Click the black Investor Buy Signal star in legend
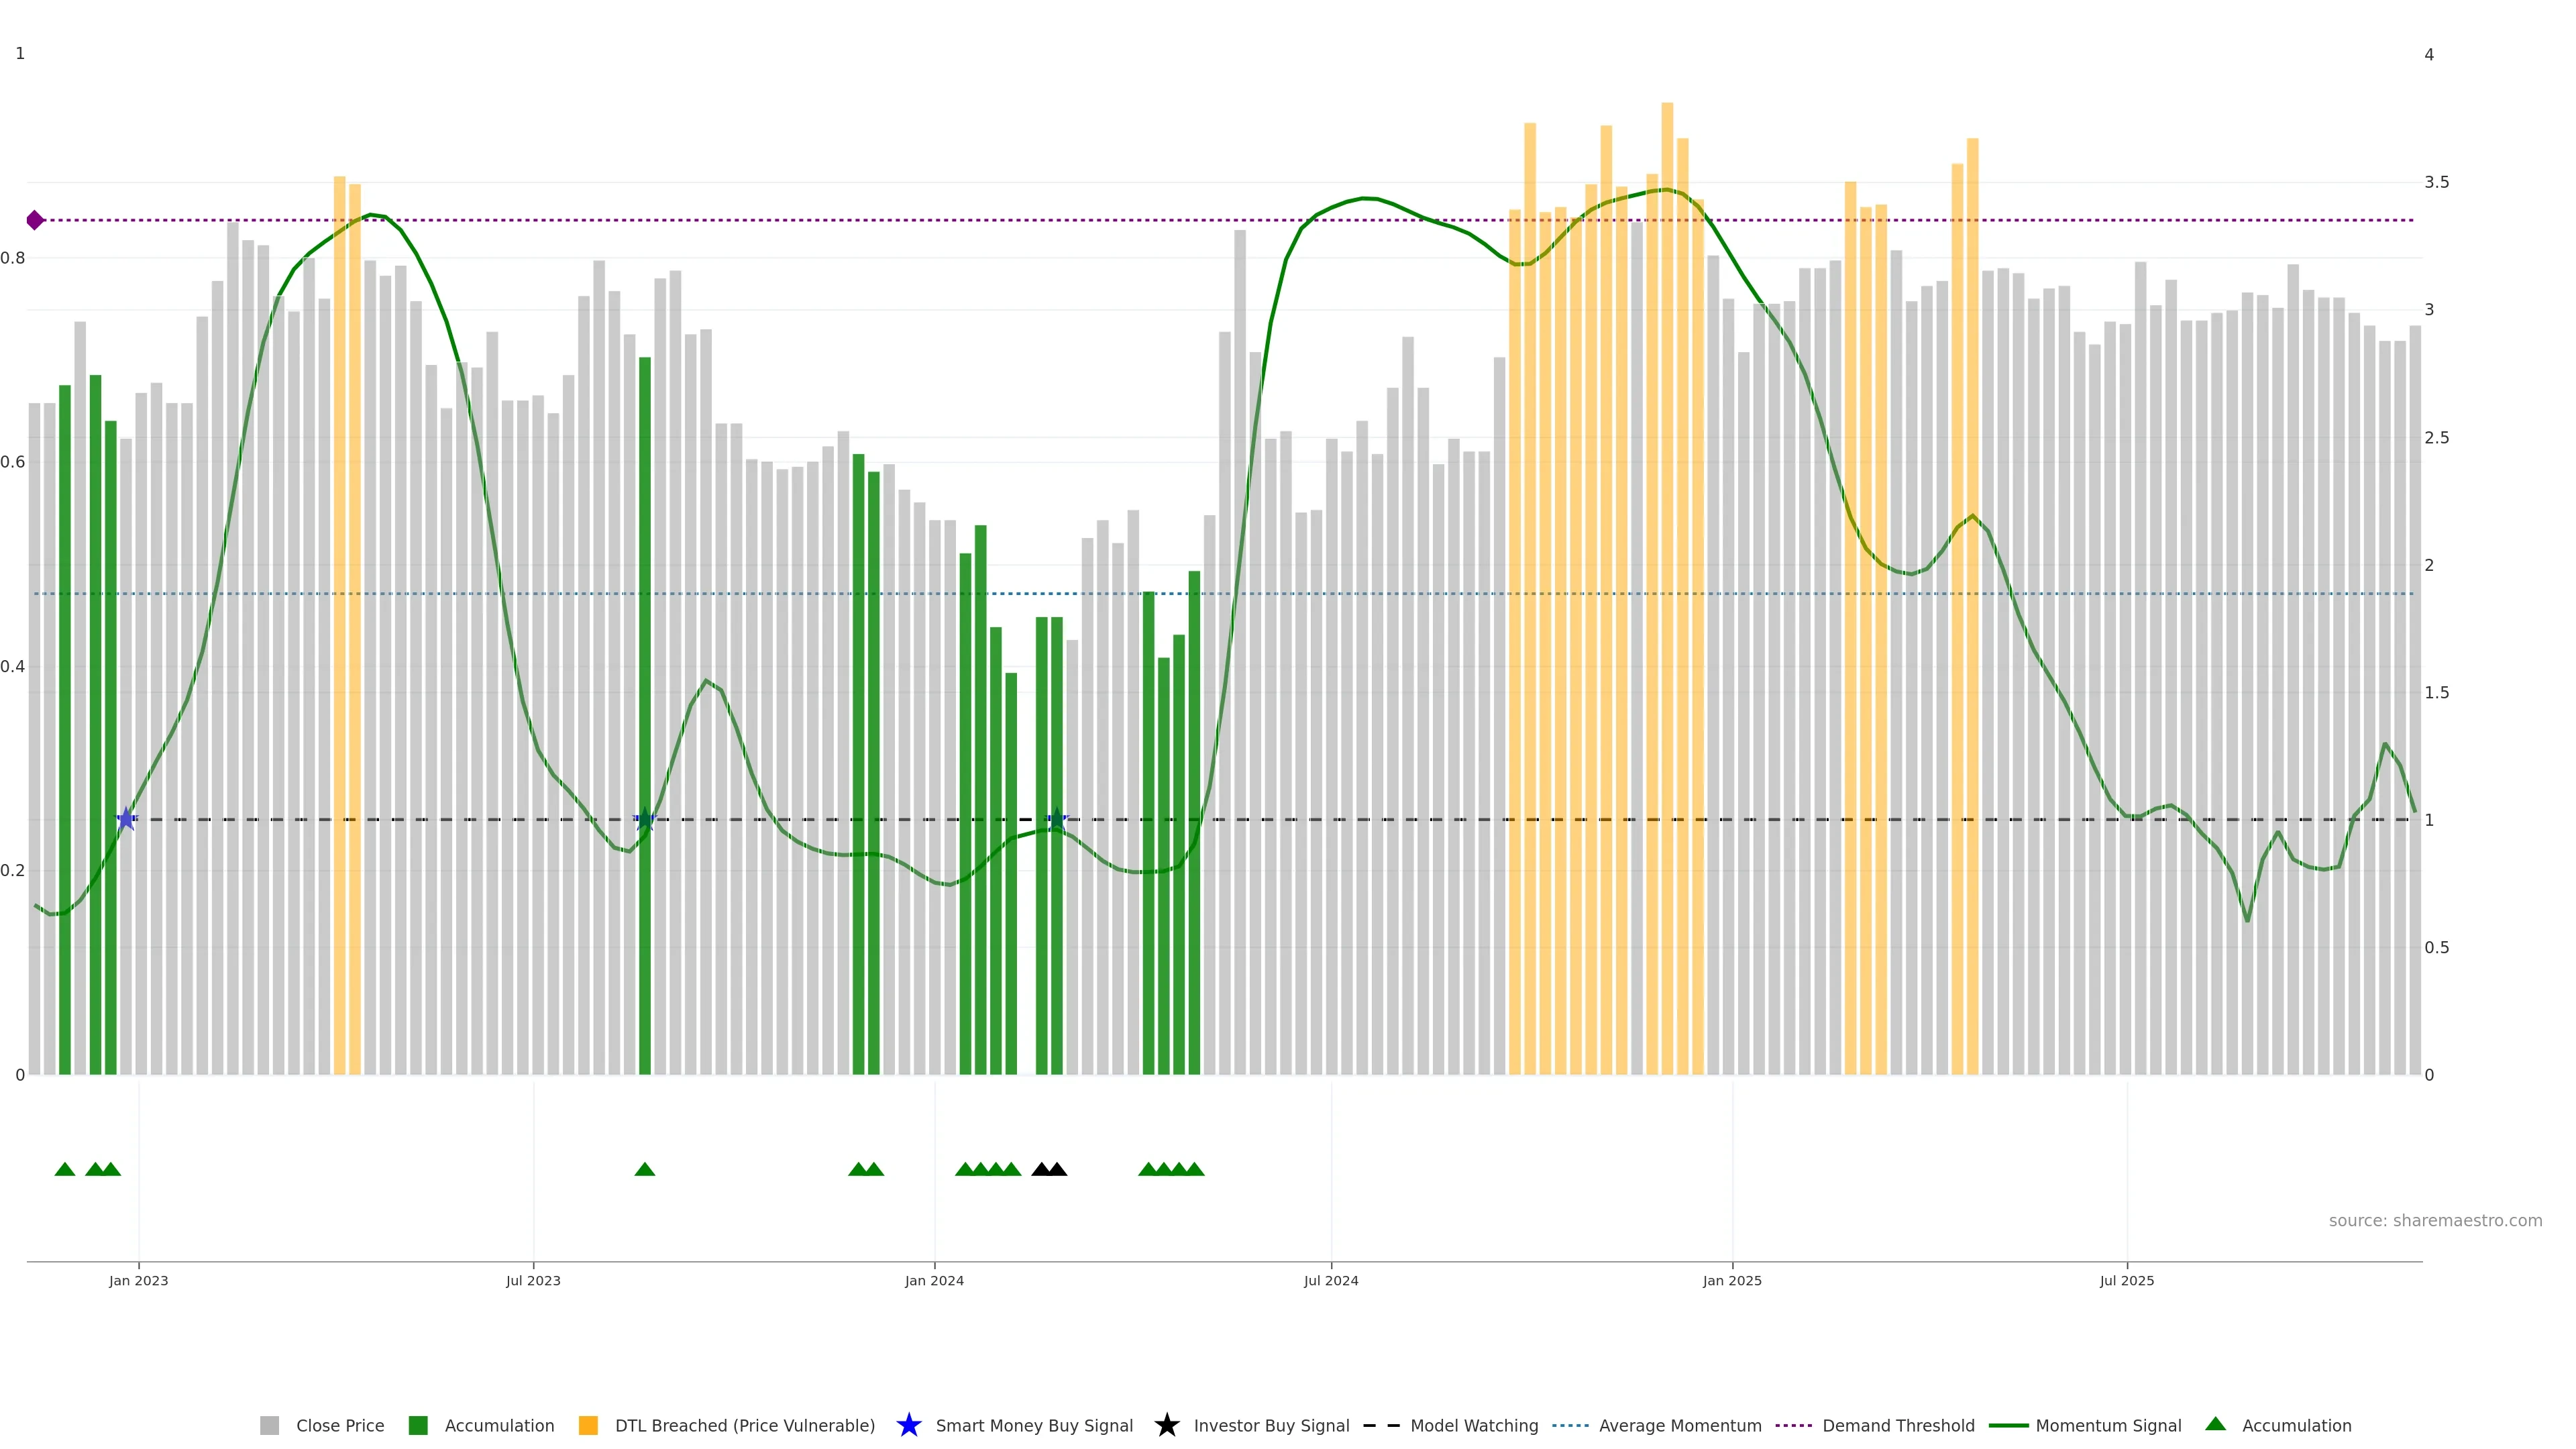Viewport: 2576px width, 1449px height. (1166, 1425)
